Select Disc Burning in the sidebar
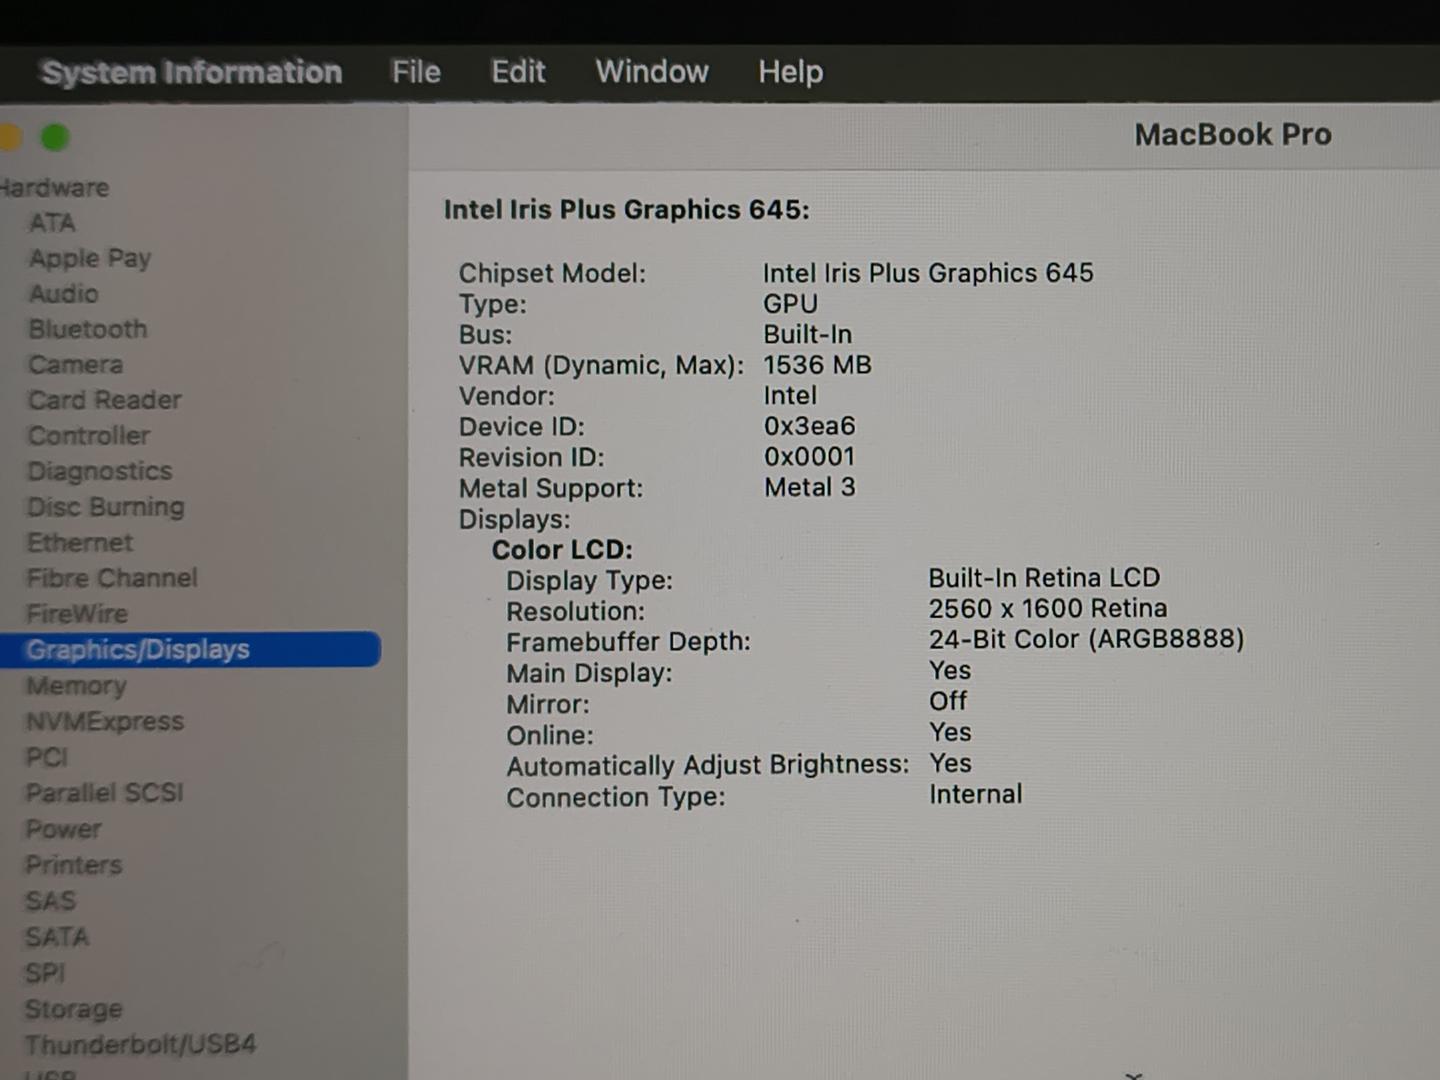 [106, 507]
